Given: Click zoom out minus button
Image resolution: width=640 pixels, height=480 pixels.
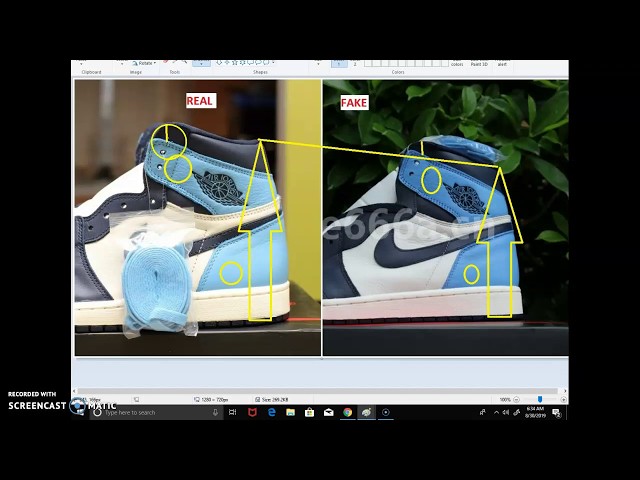Looking at the screenshot, I should 516,400.
